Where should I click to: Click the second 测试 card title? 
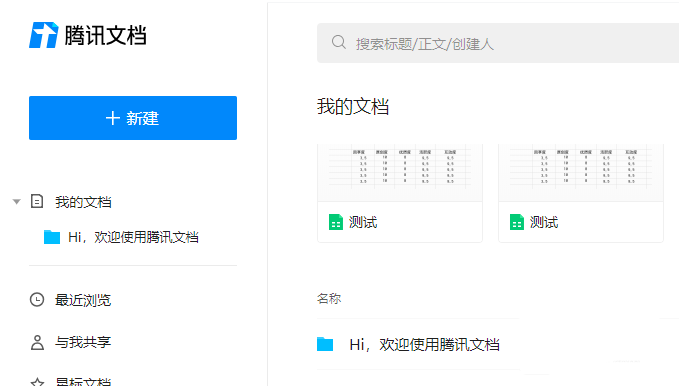pos(544,222)
